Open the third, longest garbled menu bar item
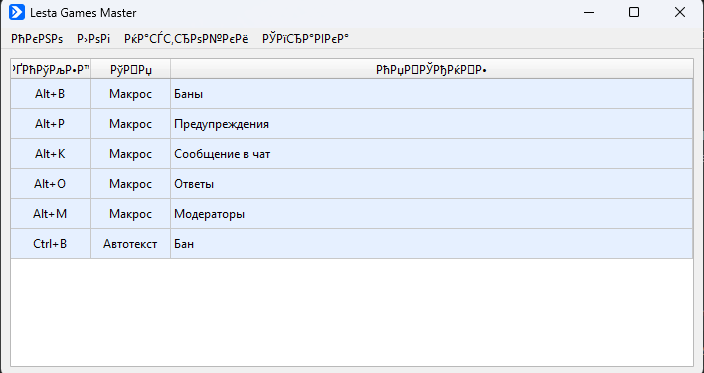The width and height of the screenshot is (704, 373). pos(186,39)
